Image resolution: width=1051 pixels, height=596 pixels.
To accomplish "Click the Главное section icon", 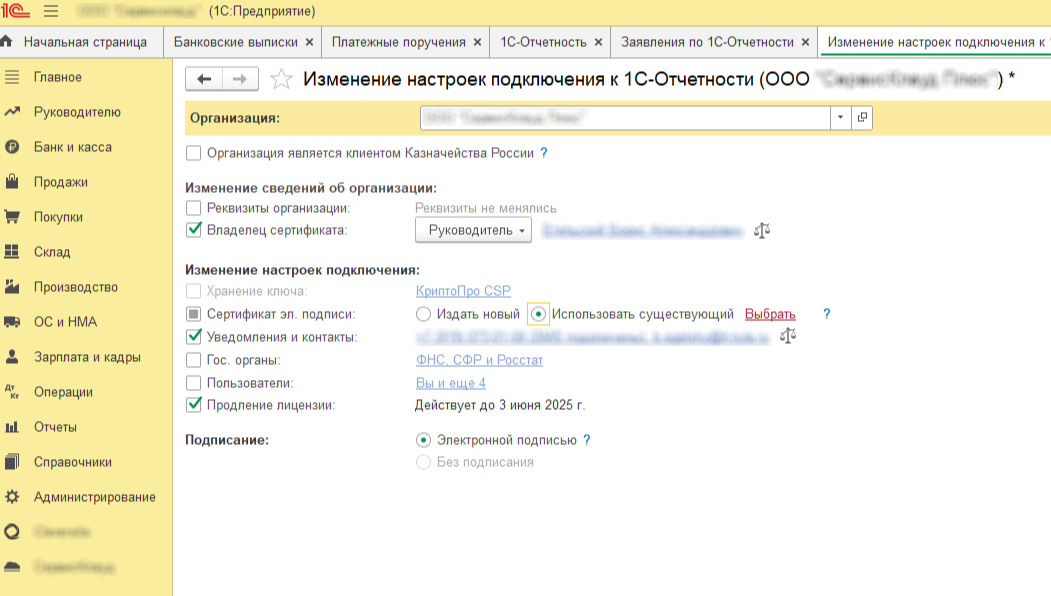I will 12,77.
